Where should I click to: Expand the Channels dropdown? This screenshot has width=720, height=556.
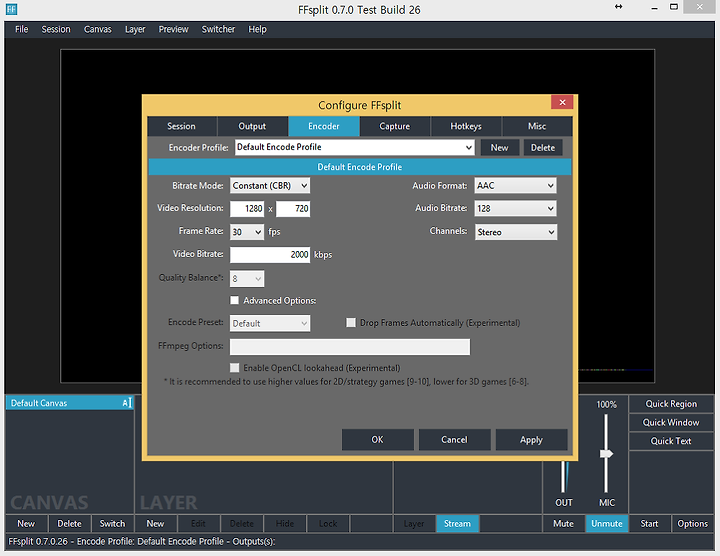pos(516,232)
